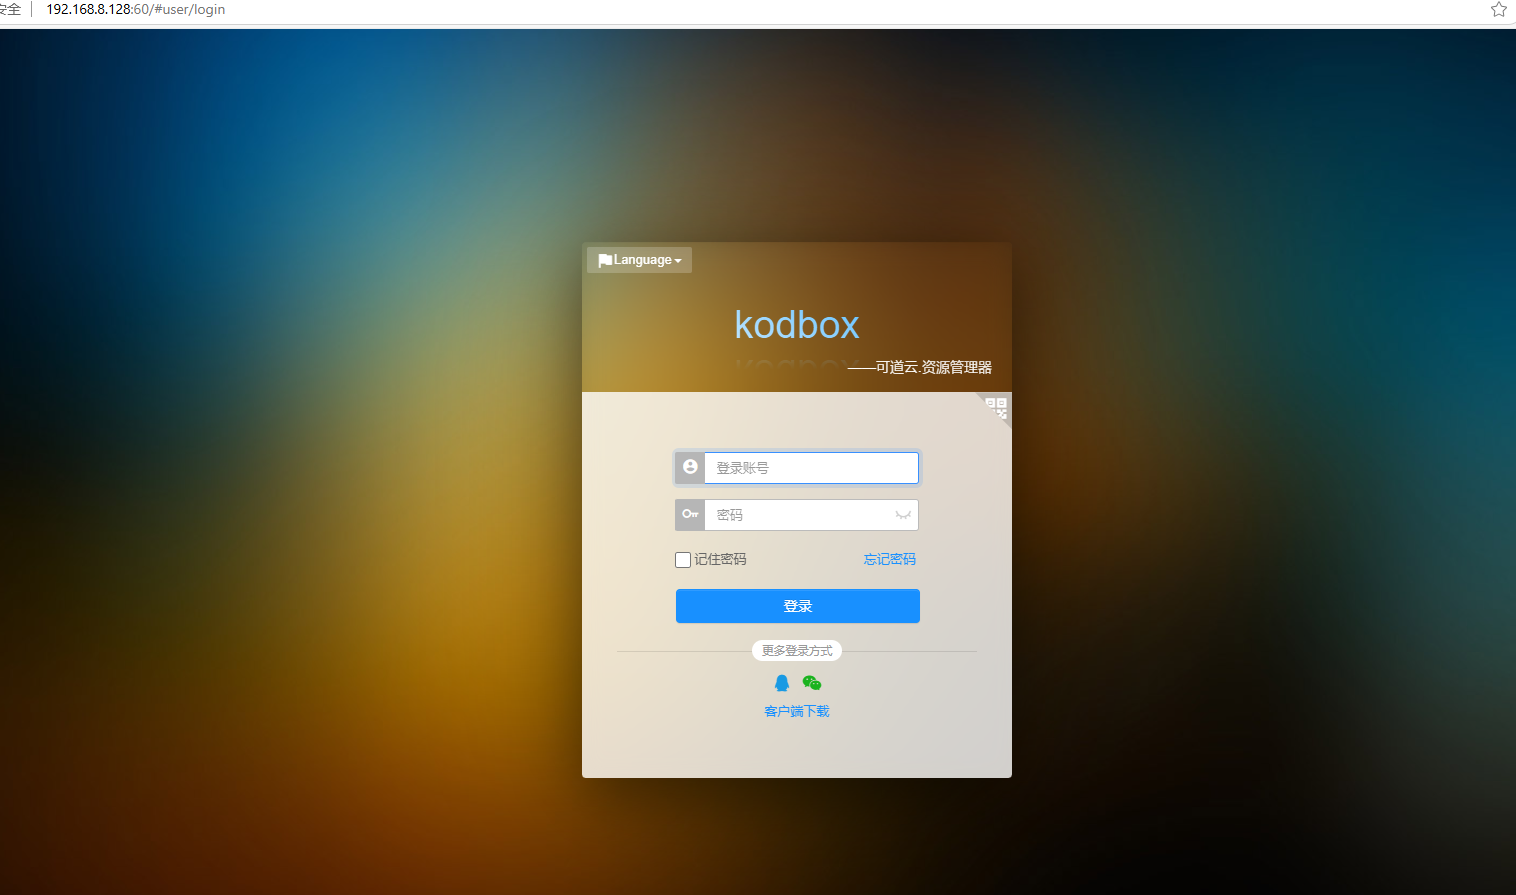Click the 更多登录方式 label
This screenshot has height=895, width=1516.
point(797,651)
